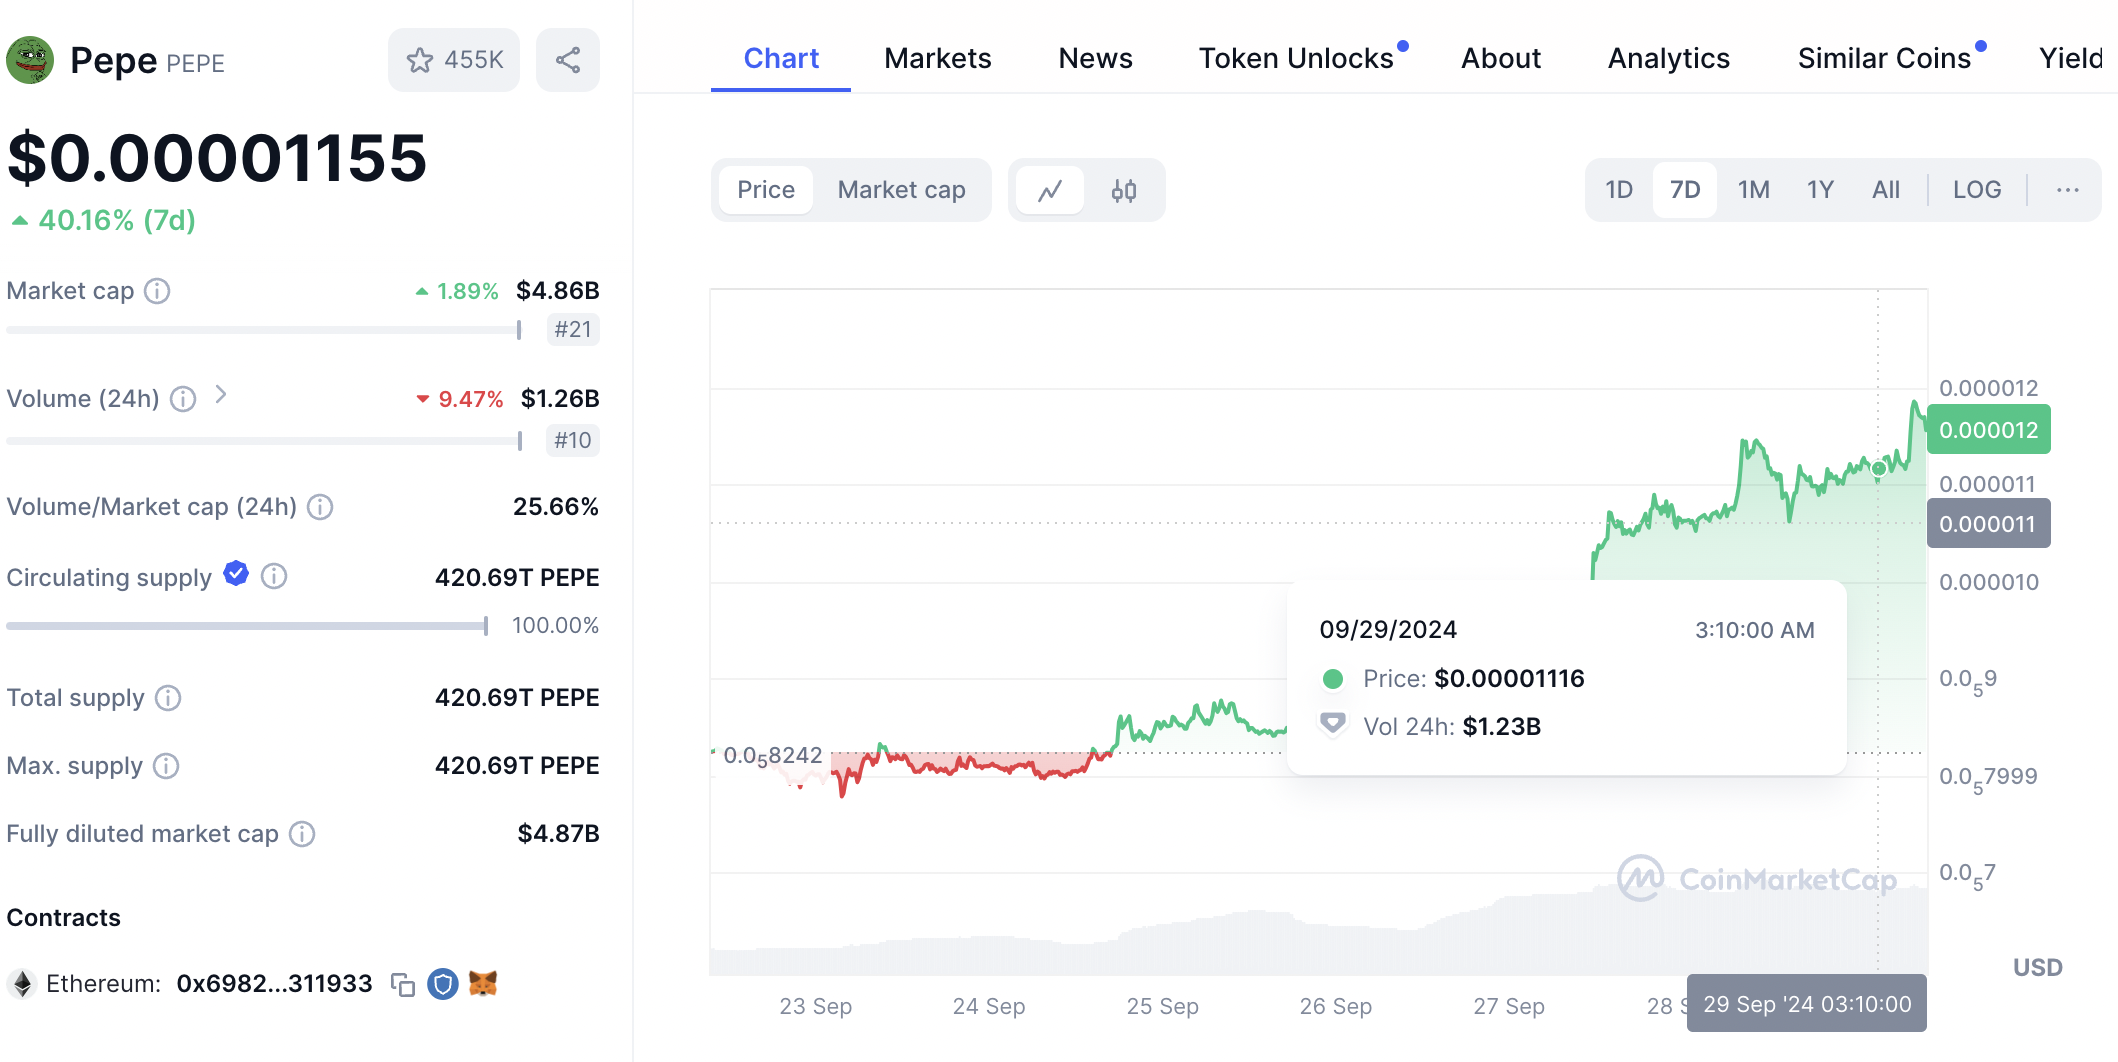Click the 40.16% (7d) change text

tap(117, 220)
